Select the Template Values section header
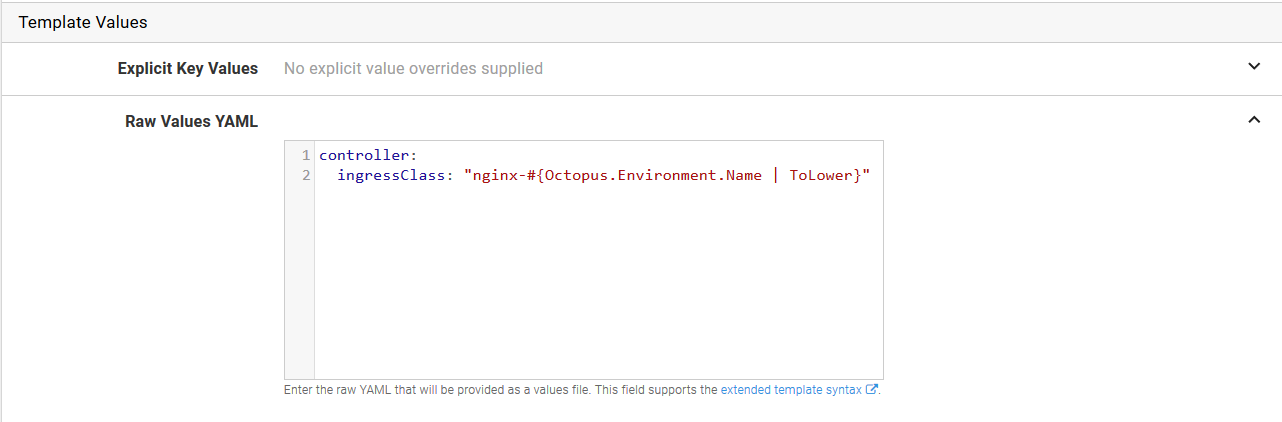The width and height of the screenshot is (1282, 422). coord(83,21)
